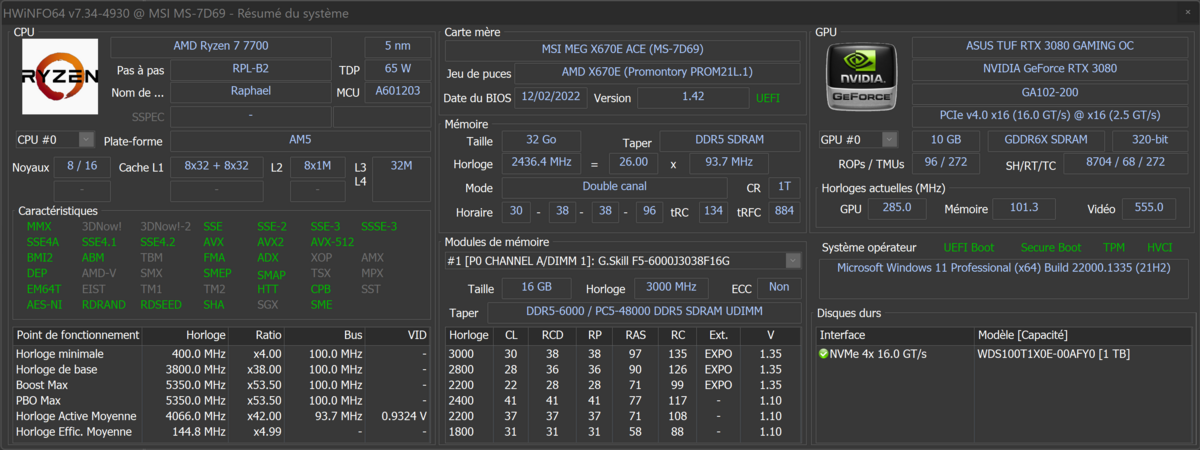Click the 1800 timing row in table
The height and width of the screenshot is (450, 1200).
click(x=622, y=431)
